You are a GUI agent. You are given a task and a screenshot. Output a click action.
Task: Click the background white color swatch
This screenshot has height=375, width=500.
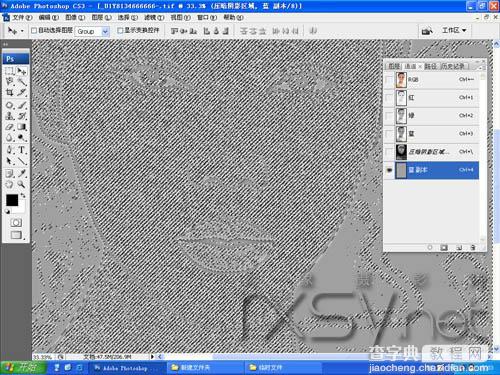click(x=21, y=208)
